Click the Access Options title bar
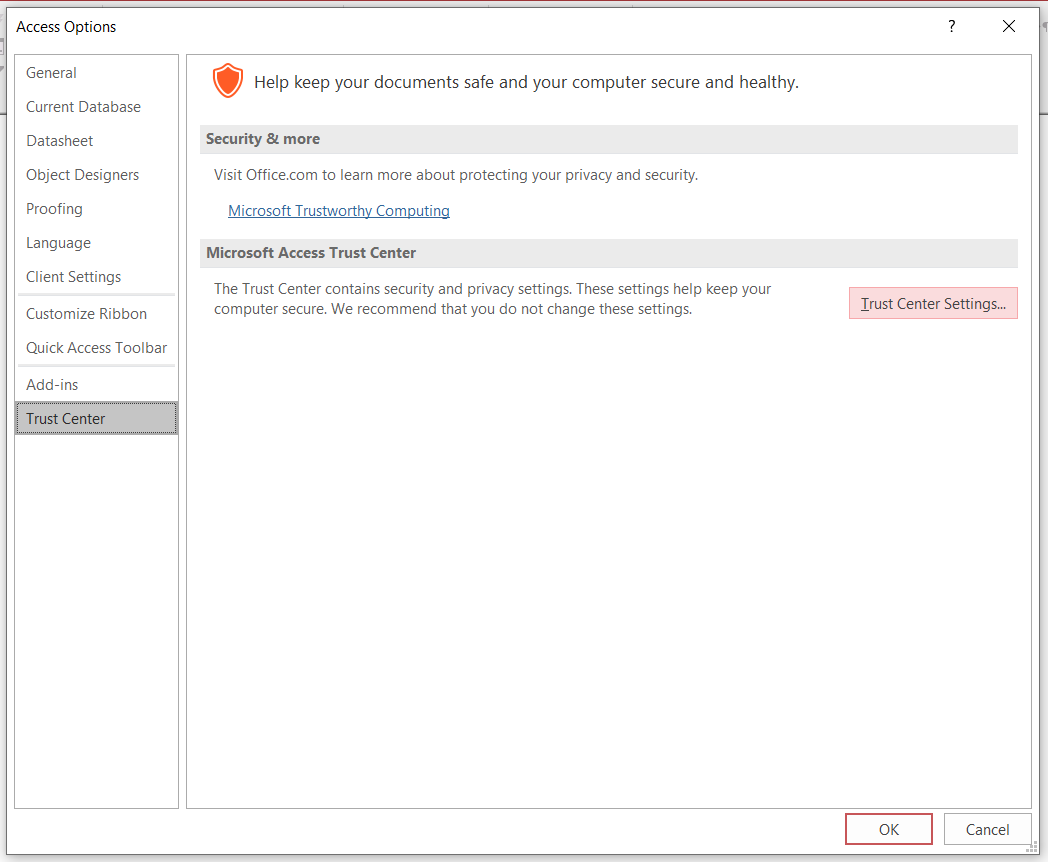The image size is (1048, 862). coord(500,27)
